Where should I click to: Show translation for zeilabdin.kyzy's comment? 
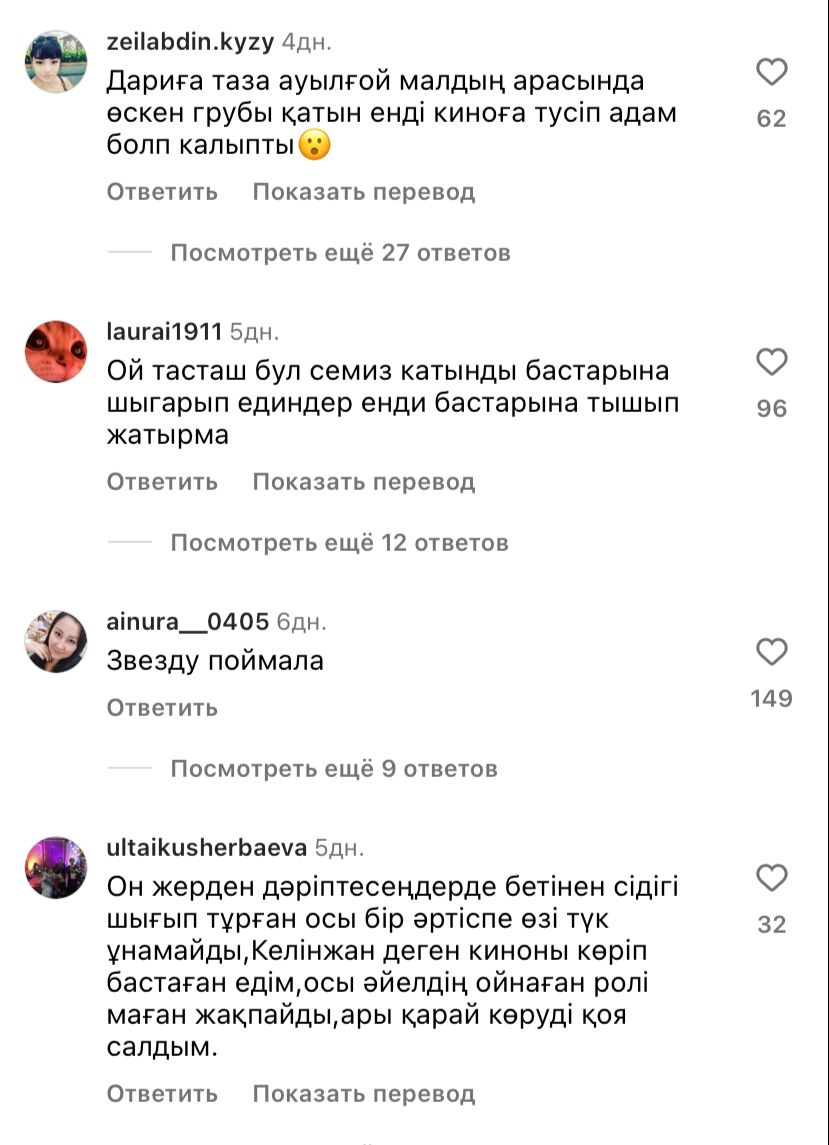pyautogui.click(x=364, y=192)
